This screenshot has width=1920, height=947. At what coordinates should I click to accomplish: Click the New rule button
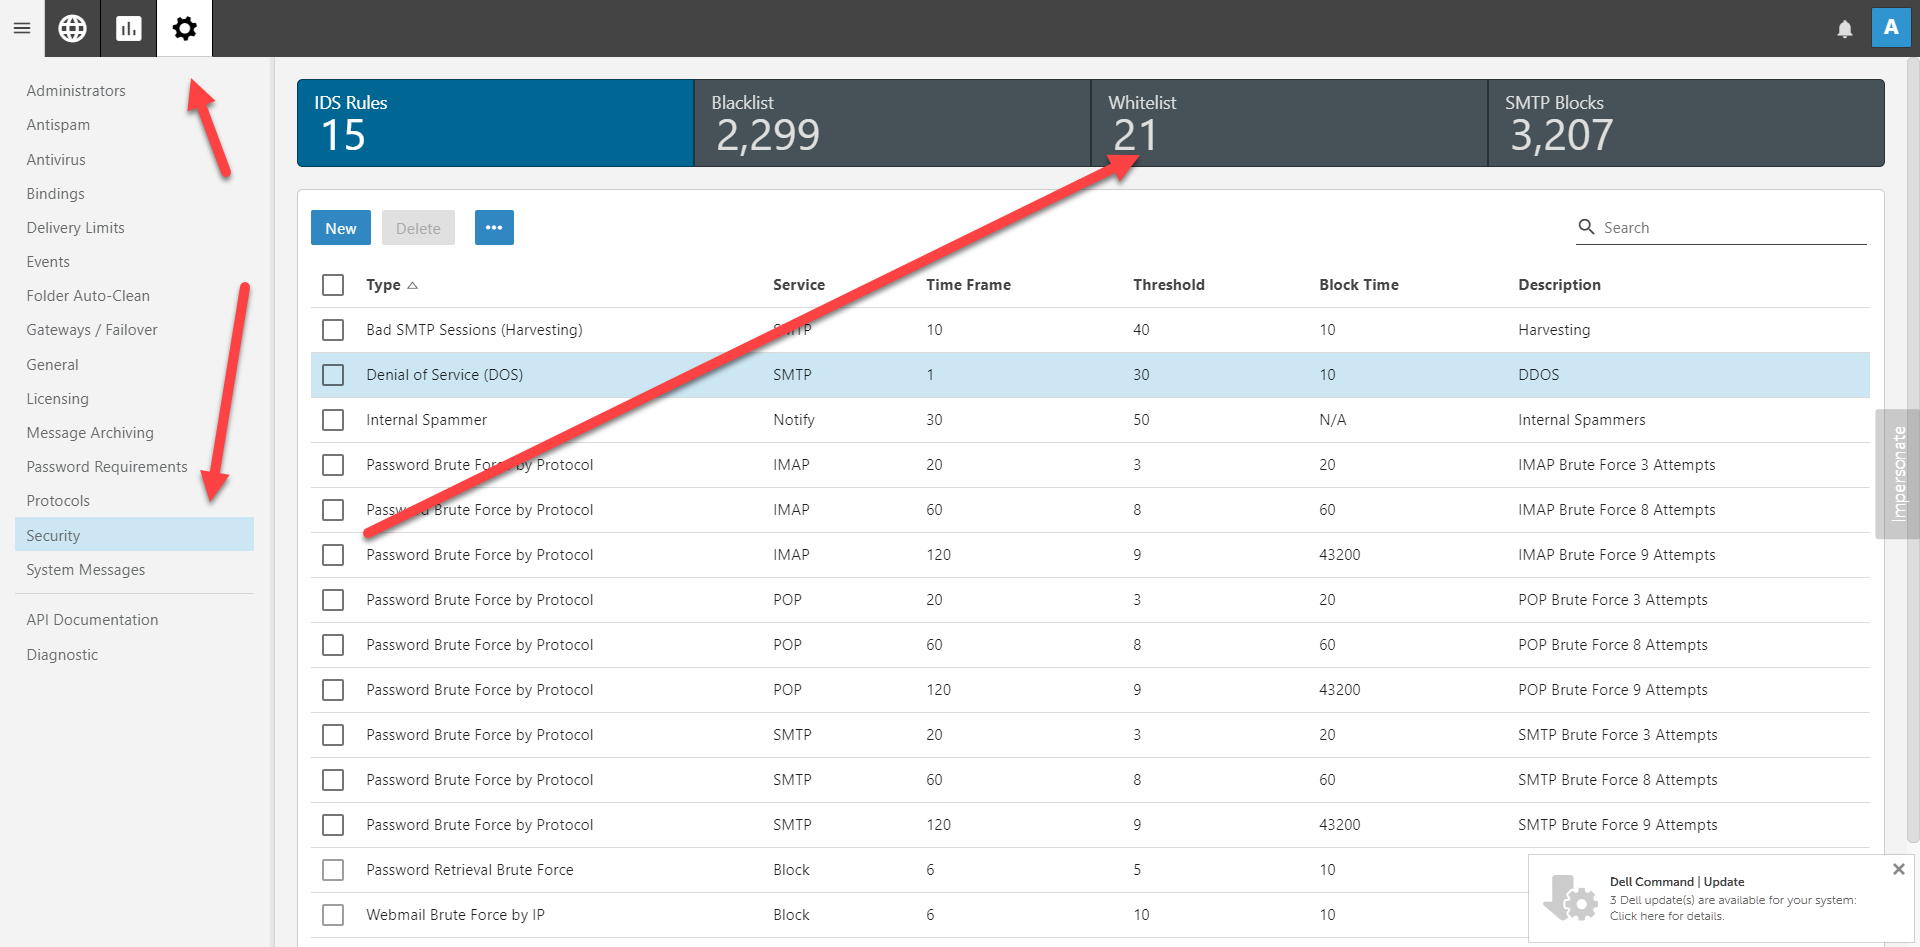point(340,228)
